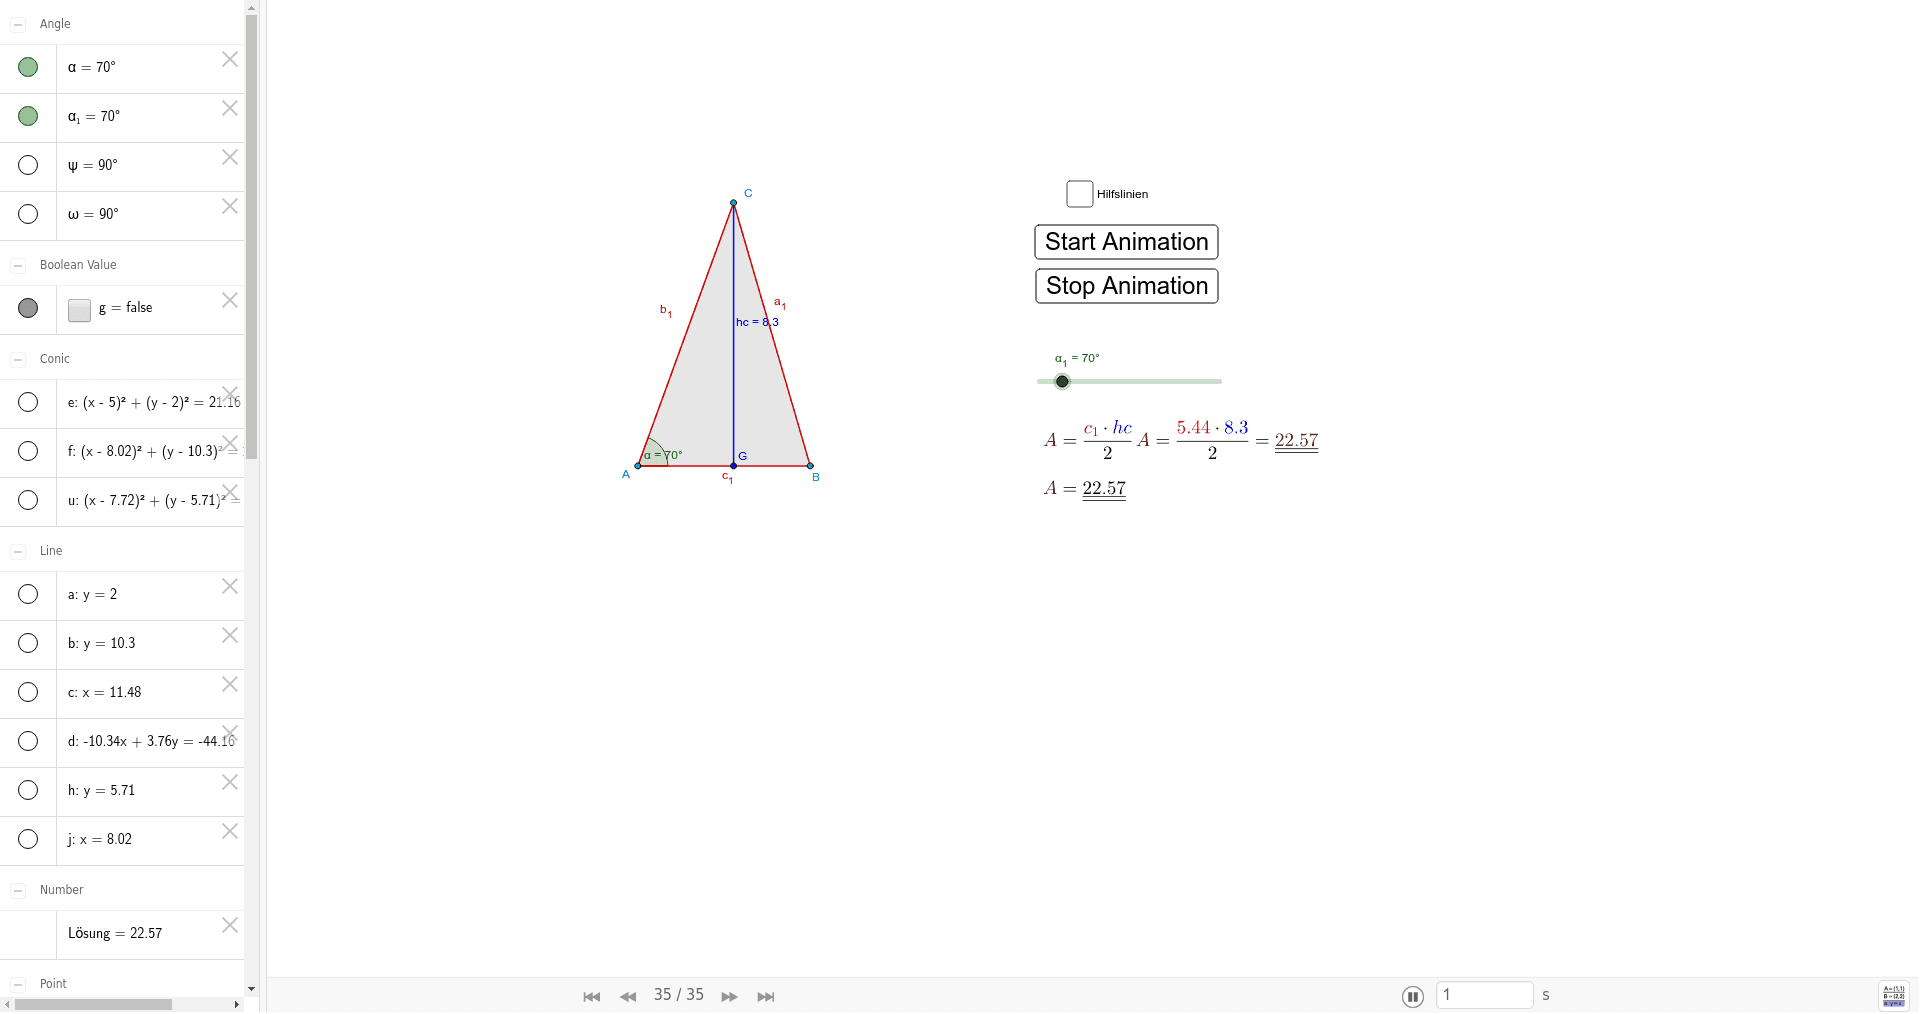Click the Start Animation button
Viewport: 1920px width, 1014px height.
tap(1126, 242)
